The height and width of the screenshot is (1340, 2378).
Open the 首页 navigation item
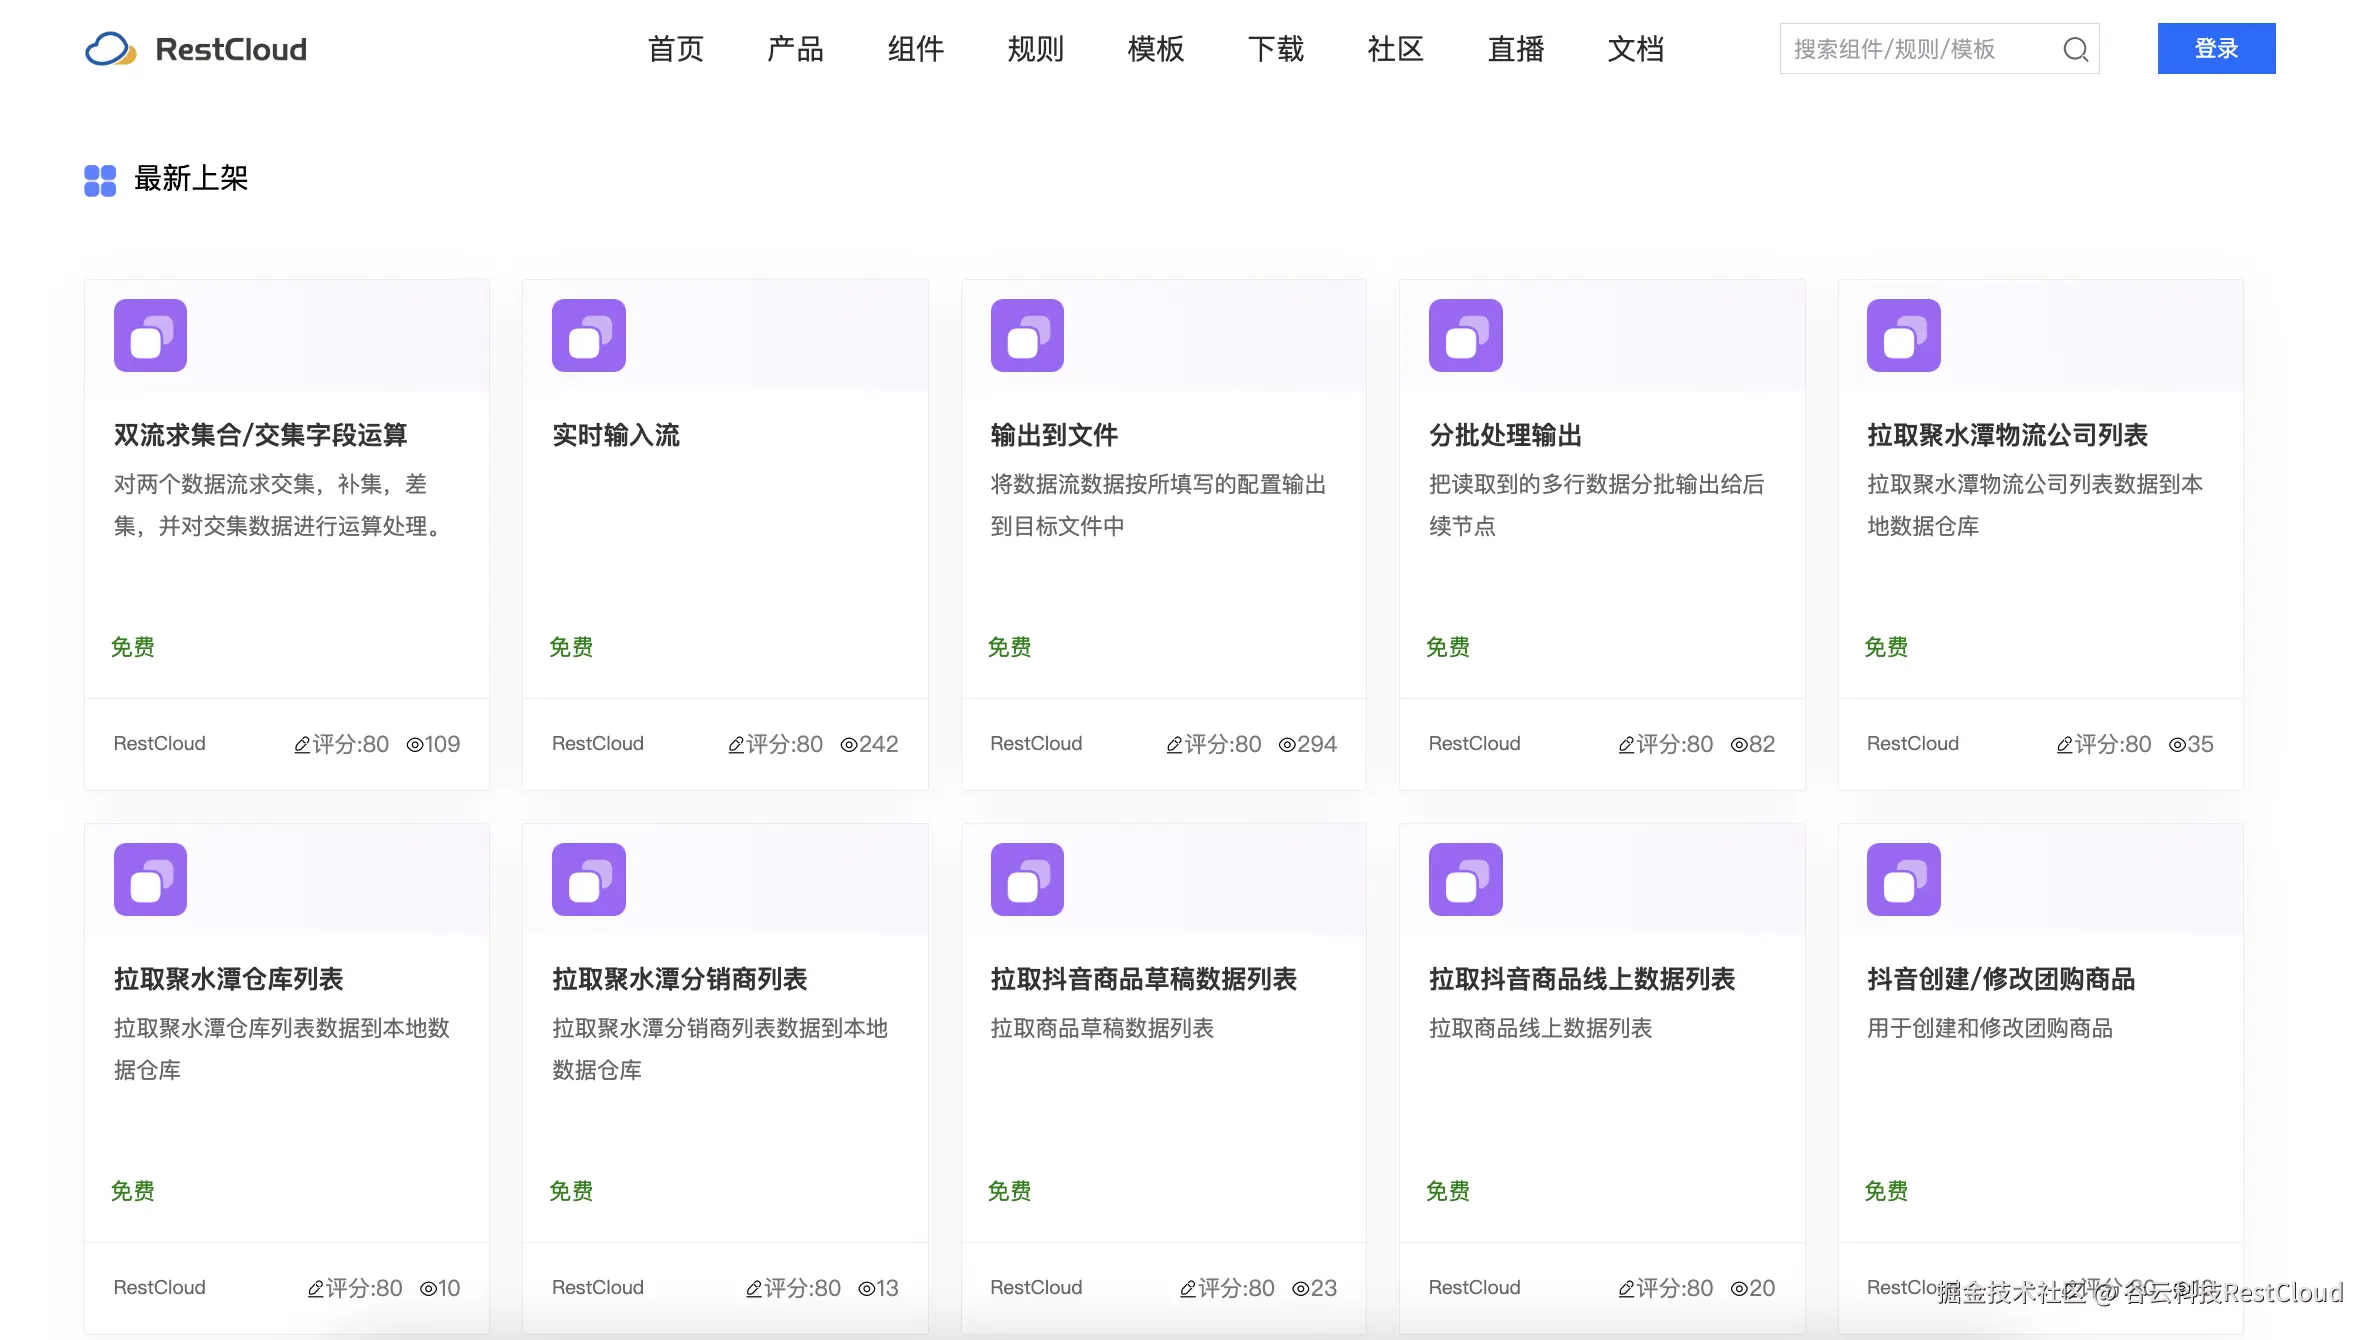click(x=676, y=49)
